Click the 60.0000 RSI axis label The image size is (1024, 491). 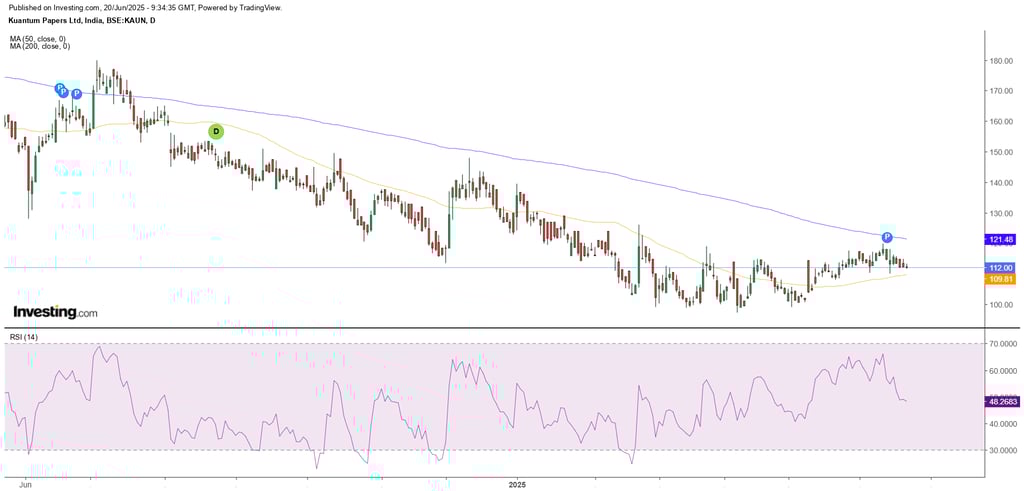click(x=1004, y=370)
